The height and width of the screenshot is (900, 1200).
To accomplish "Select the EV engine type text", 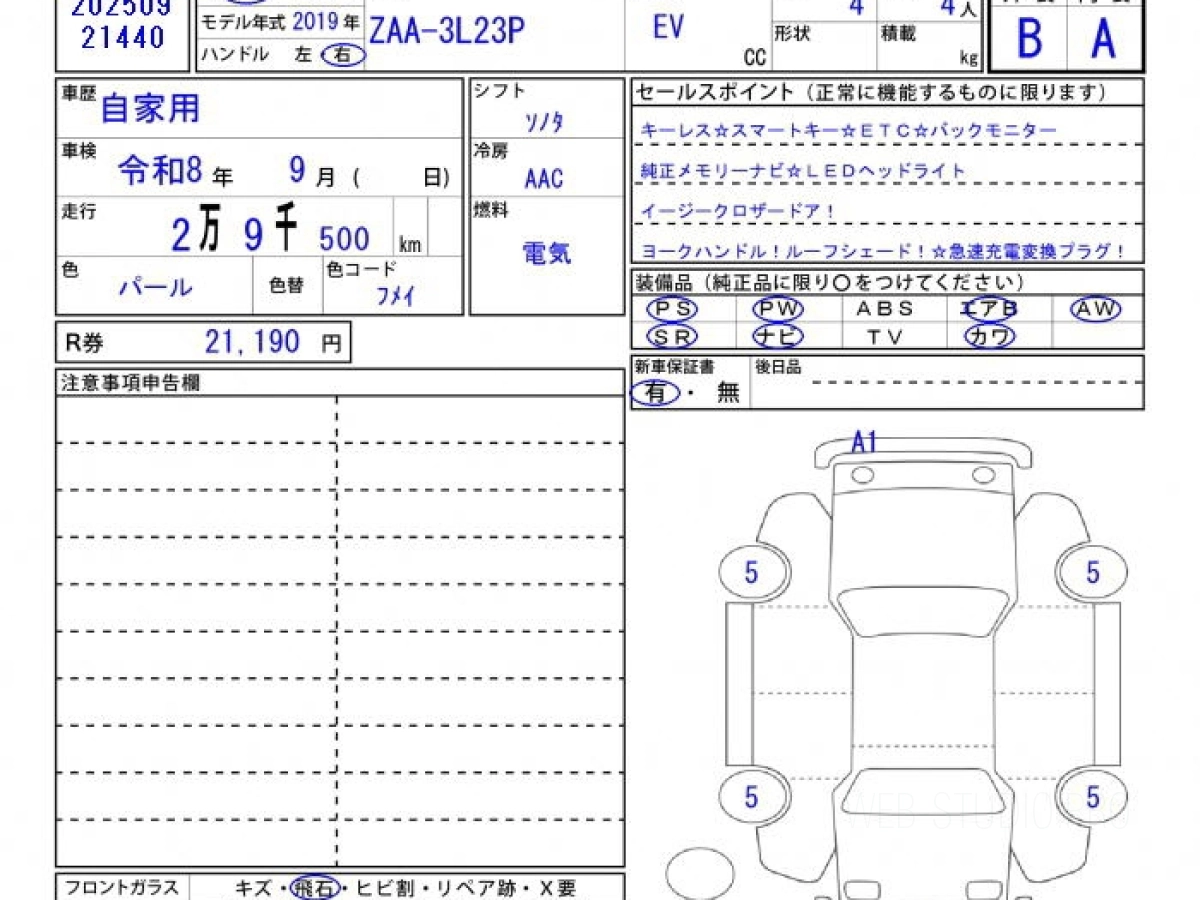I will (x=668, y=27).
